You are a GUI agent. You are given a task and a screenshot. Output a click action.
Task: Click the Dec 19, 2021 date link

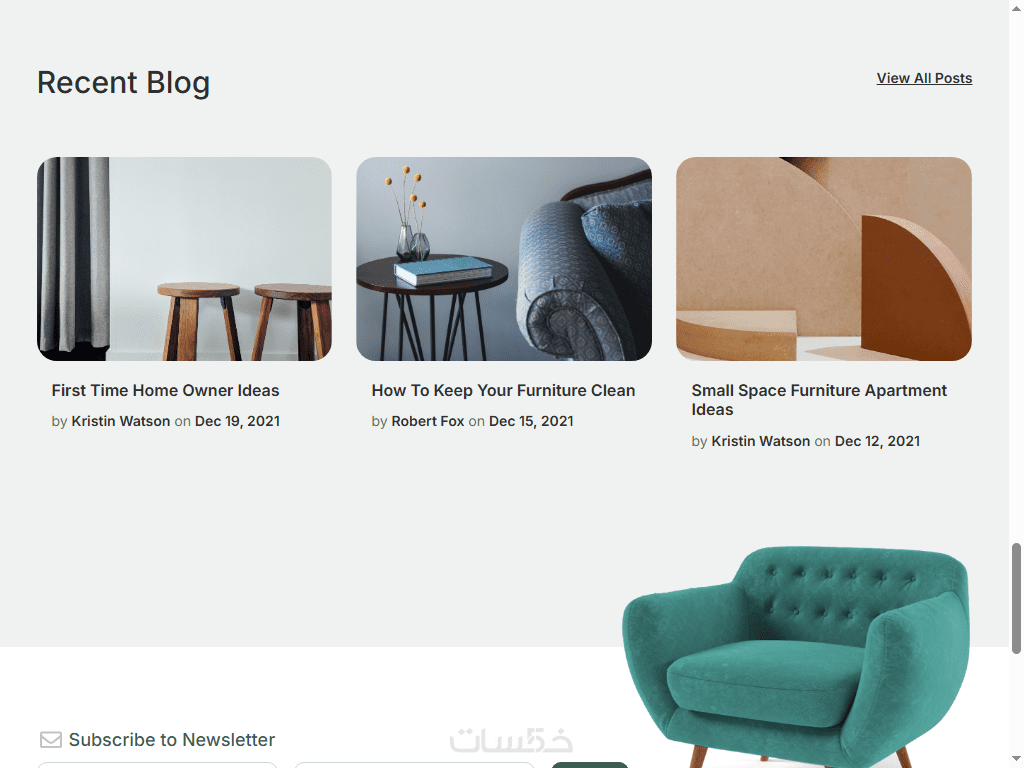237,421
